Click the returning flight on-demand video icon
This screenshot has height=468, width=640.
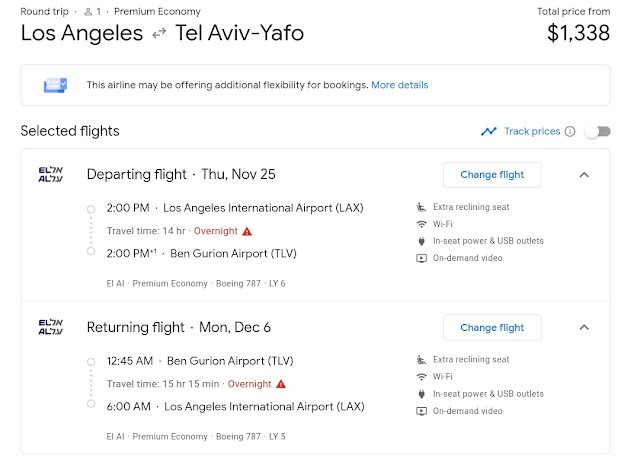[421, 411]
